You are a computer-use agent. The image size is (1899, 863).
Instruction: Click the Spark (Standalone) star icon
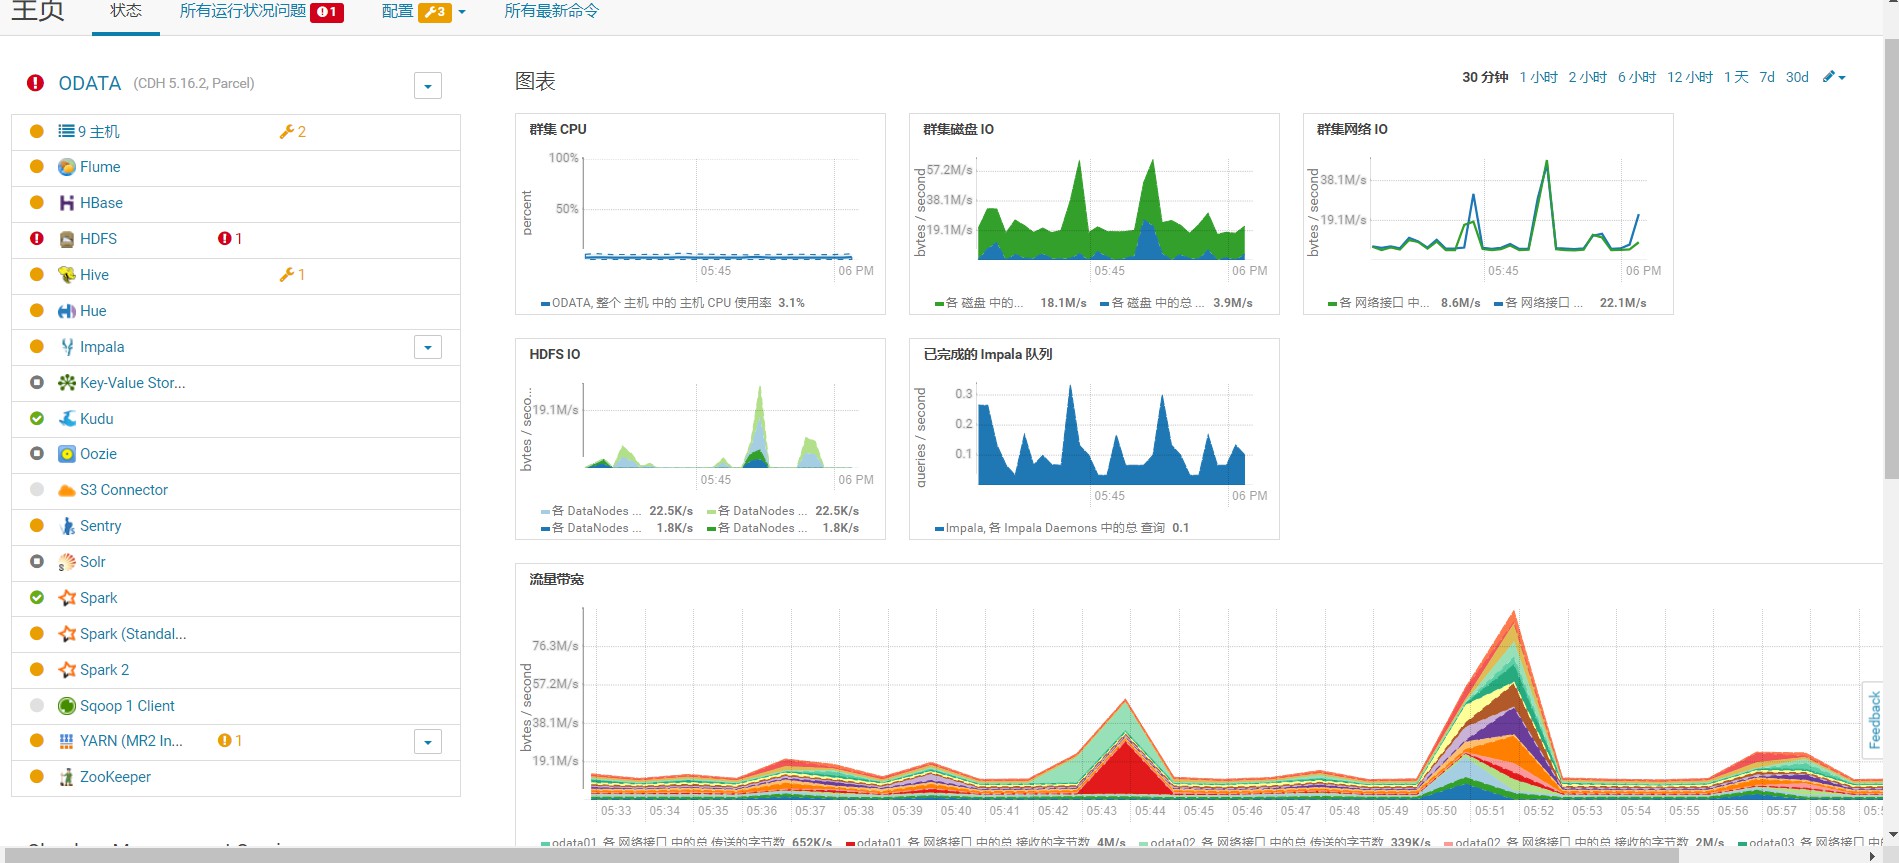coord(67,634)
